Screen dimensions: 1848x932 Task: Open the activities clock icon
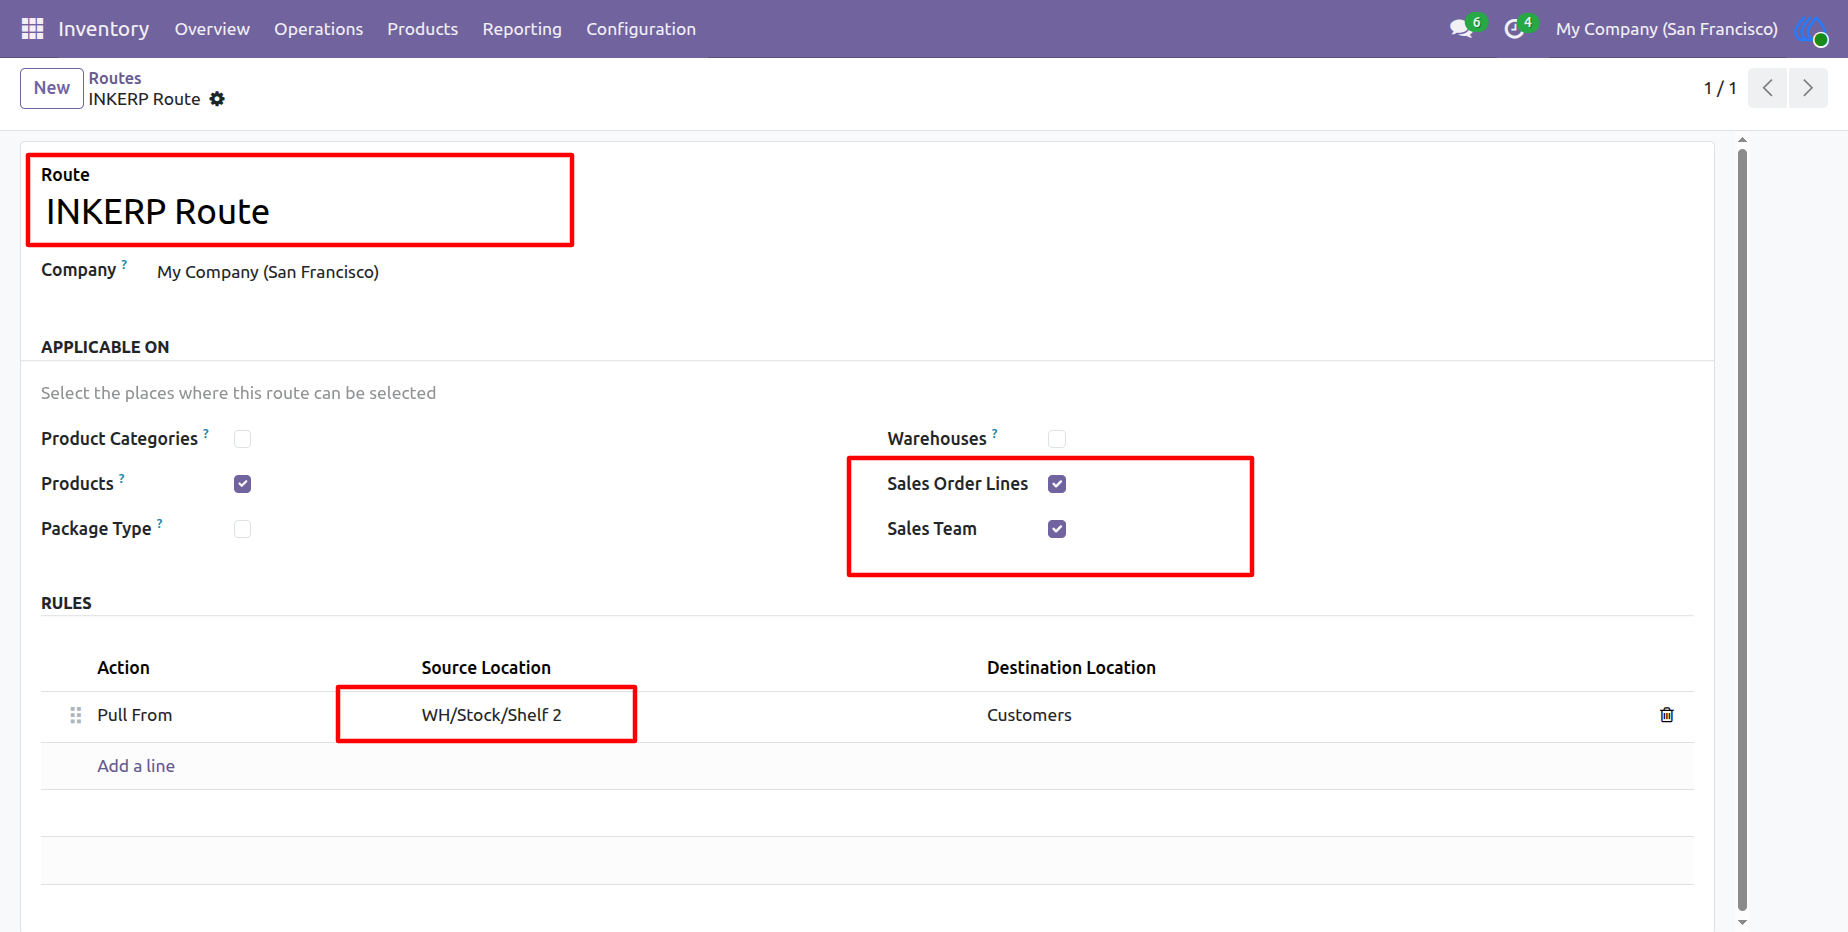click(x=1514, y=29)
